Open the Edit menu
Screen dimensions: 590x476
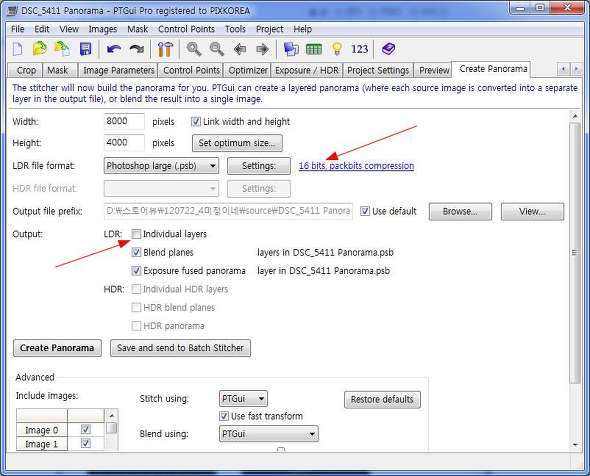pyautogui.click(x=42, y=29)
